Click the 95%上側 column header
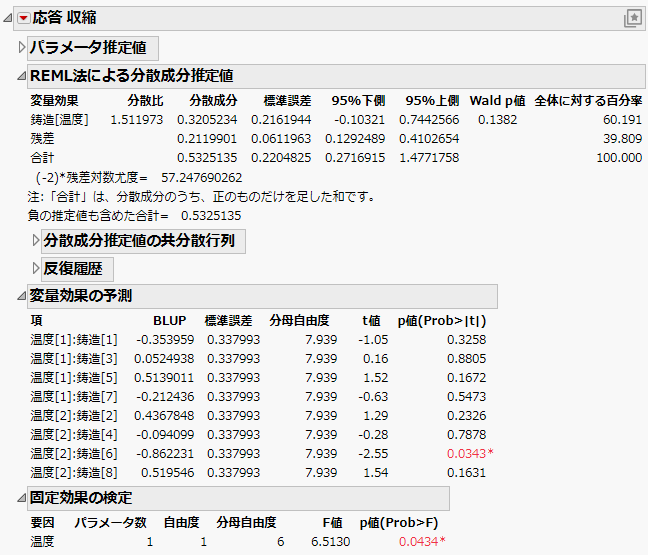Viewport: 648px width, 555px height. 432,100
